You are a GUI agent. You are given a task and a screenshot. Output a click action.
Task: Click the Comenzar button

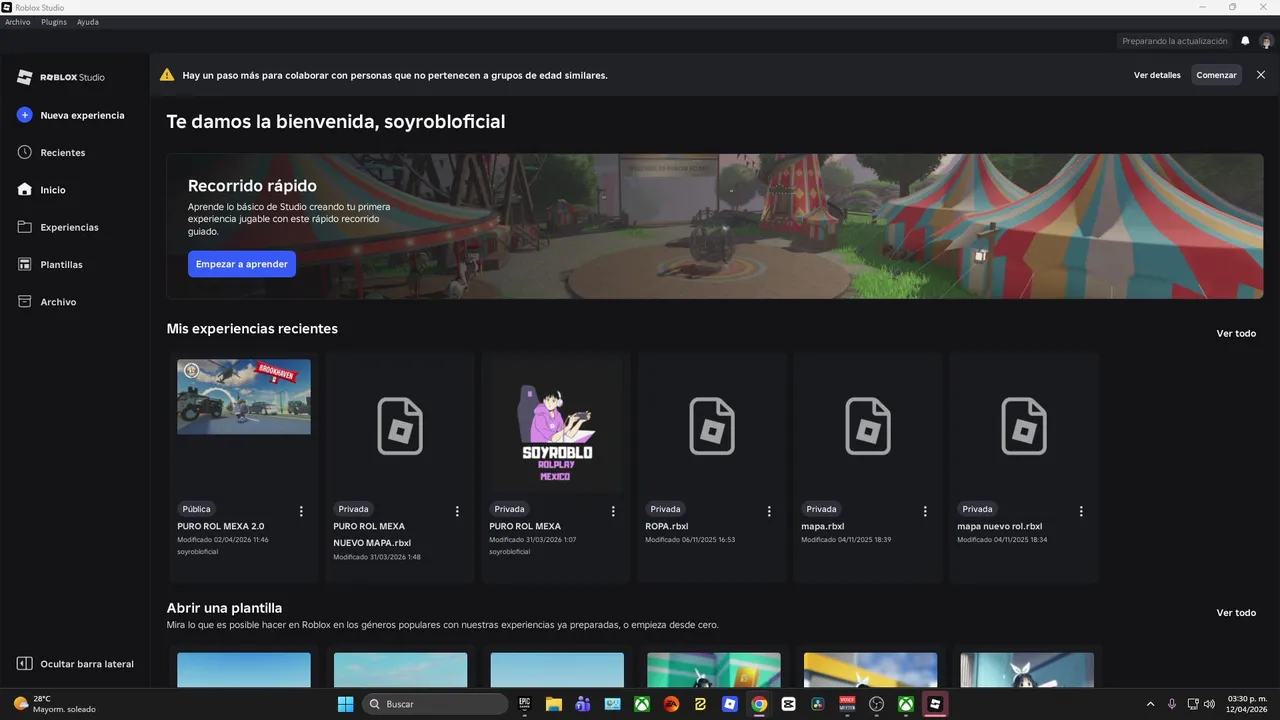pyautogui.click(x=1216, y=75)
